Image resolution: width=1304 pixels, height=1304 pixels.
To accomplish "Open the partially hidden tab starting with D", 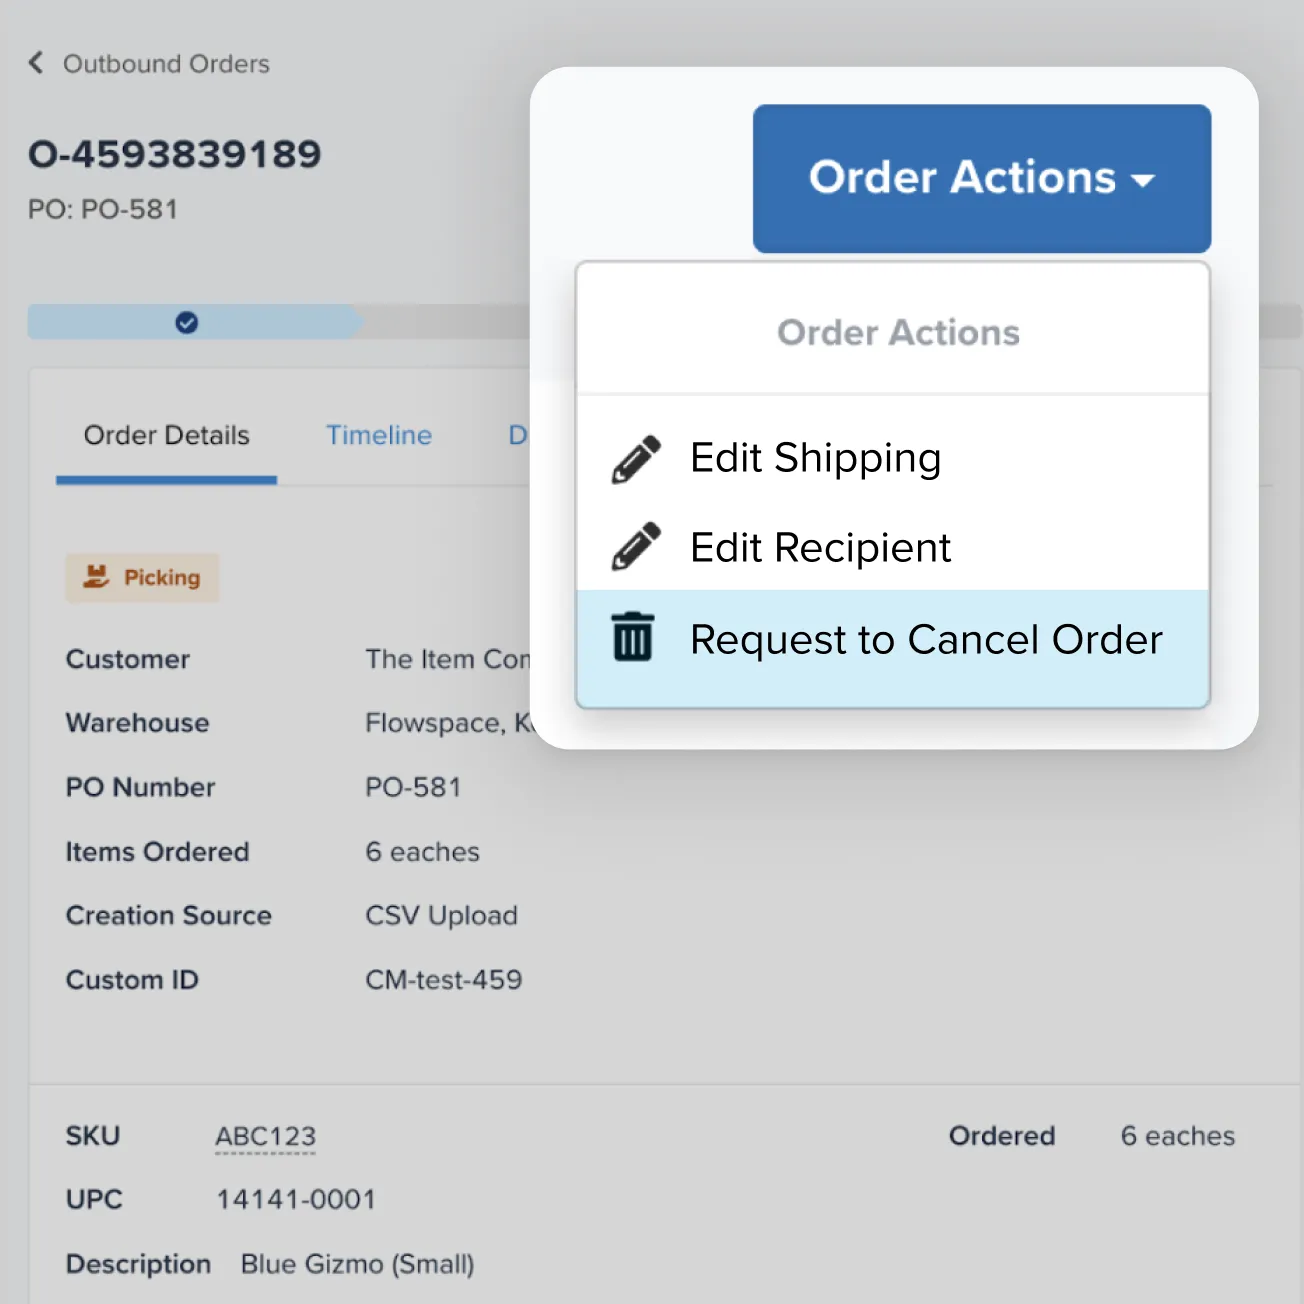I will pos(521,435).
